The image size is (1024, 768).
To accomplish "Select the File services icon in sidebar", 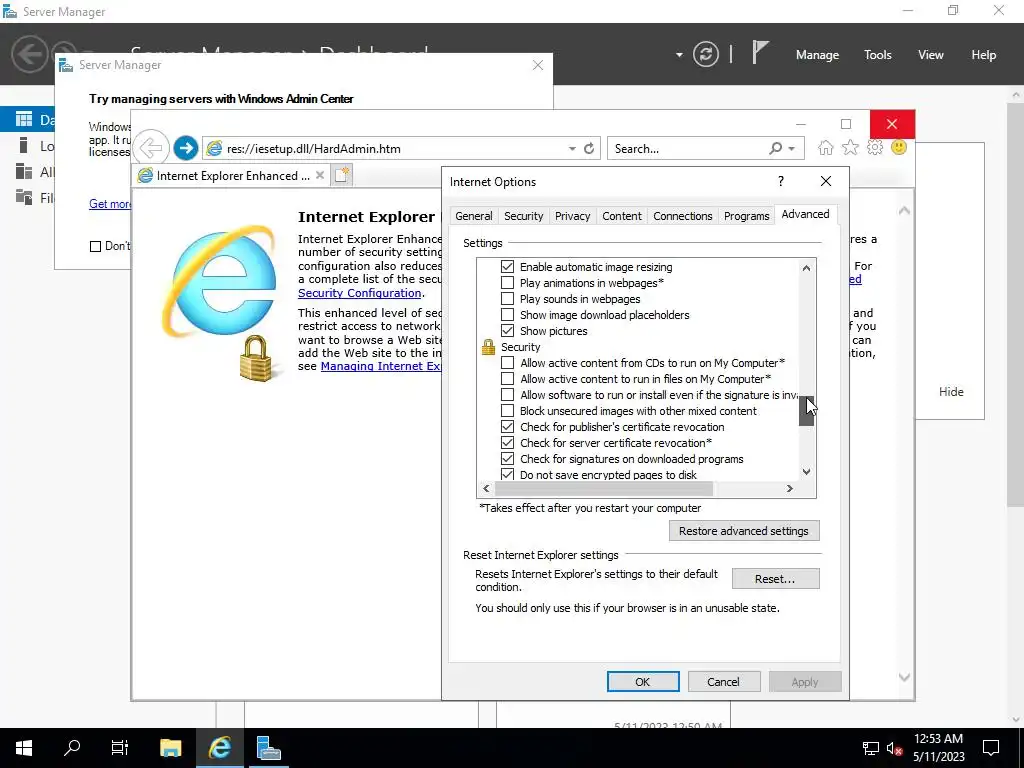I will (x=24, y=197).
